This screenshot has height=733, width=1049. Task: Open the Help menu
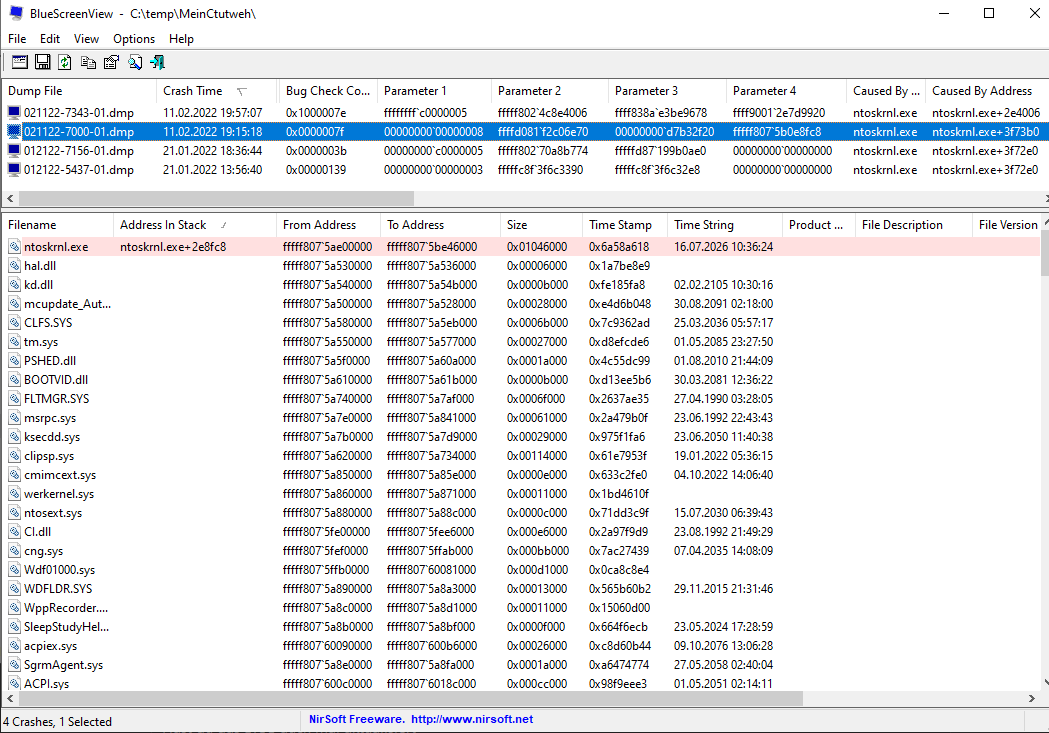[181, 39]
